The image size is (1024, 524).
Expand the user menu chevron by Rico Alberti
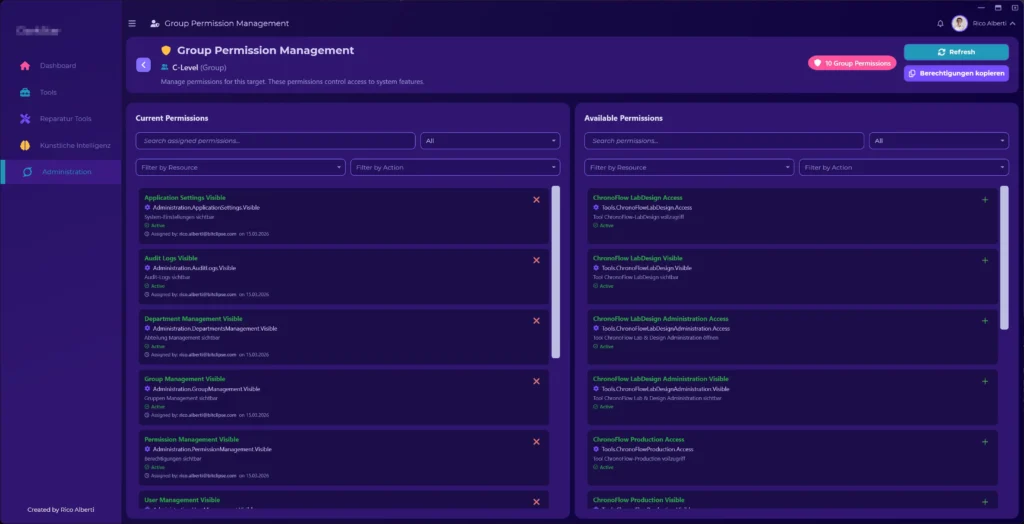point(1012,24)
